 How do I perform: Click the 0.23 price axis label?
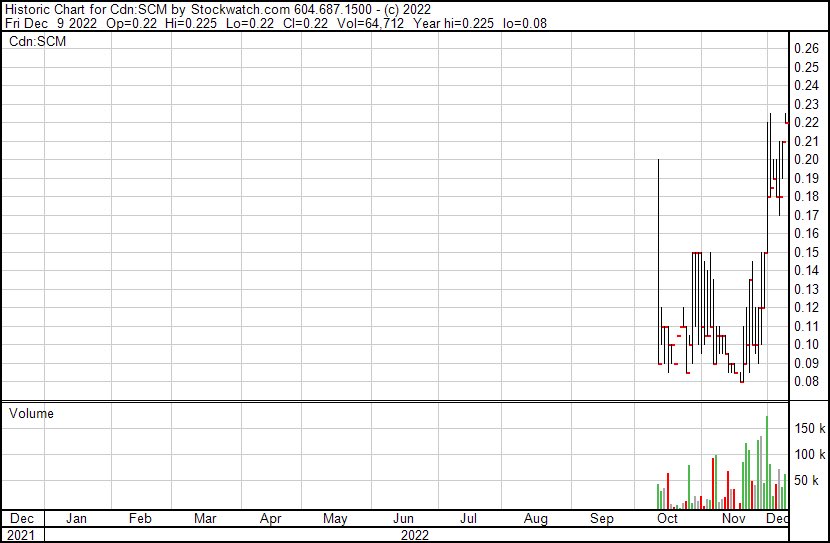pyautogui.click(x=806, y=104)
